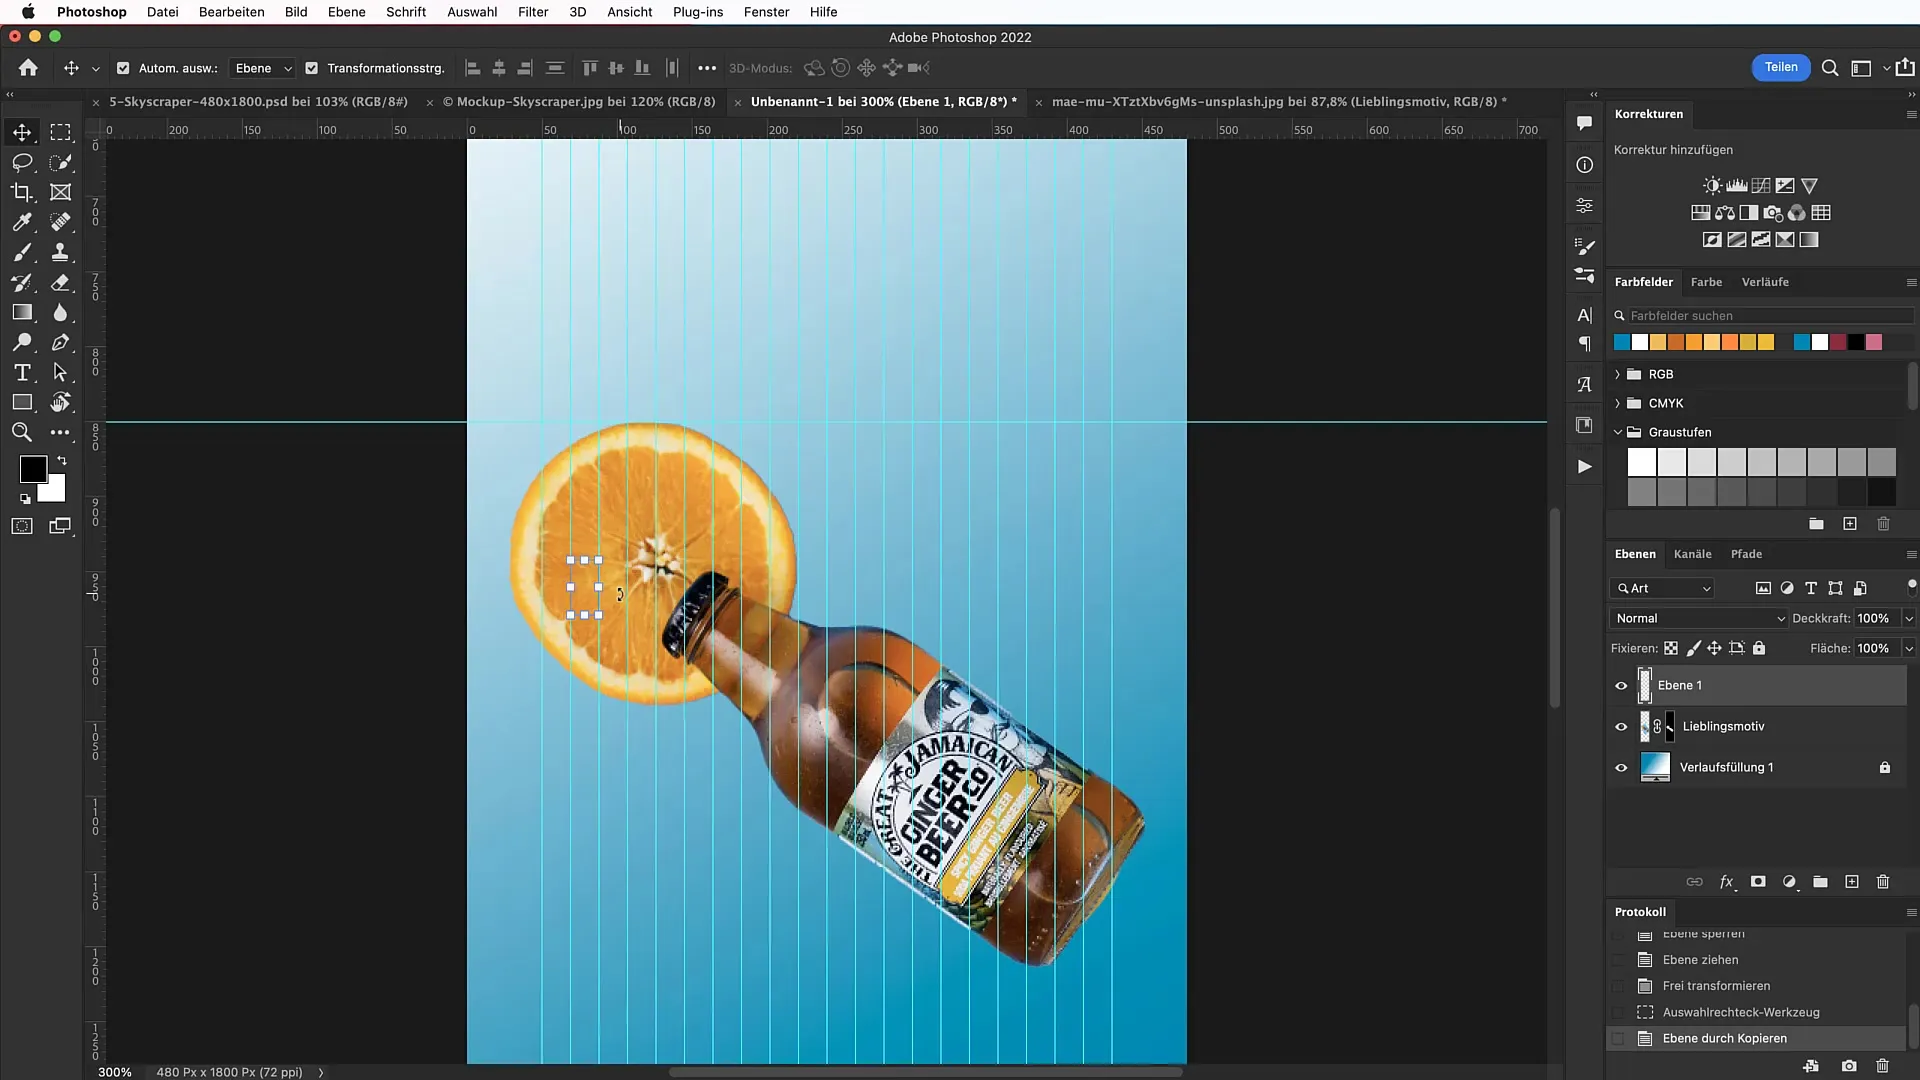The image size is (1920, 1080).
Task: Open the Art layer filter dropdown
Action: click(1662, 588)
